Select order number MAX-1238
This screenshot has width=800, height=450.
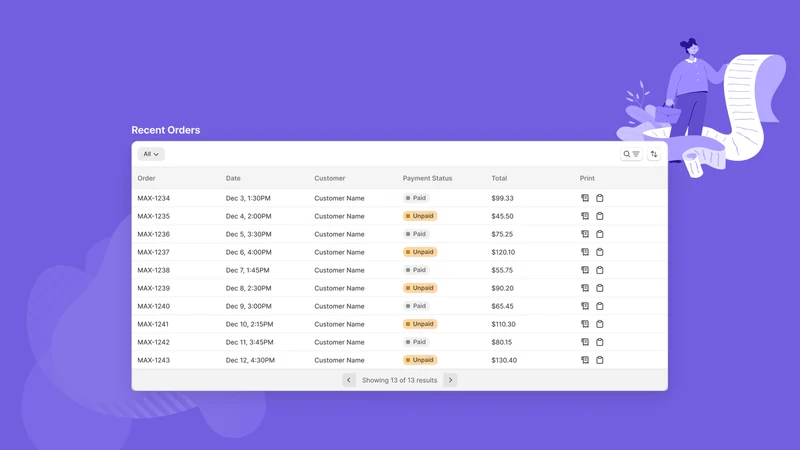[154, 270]
